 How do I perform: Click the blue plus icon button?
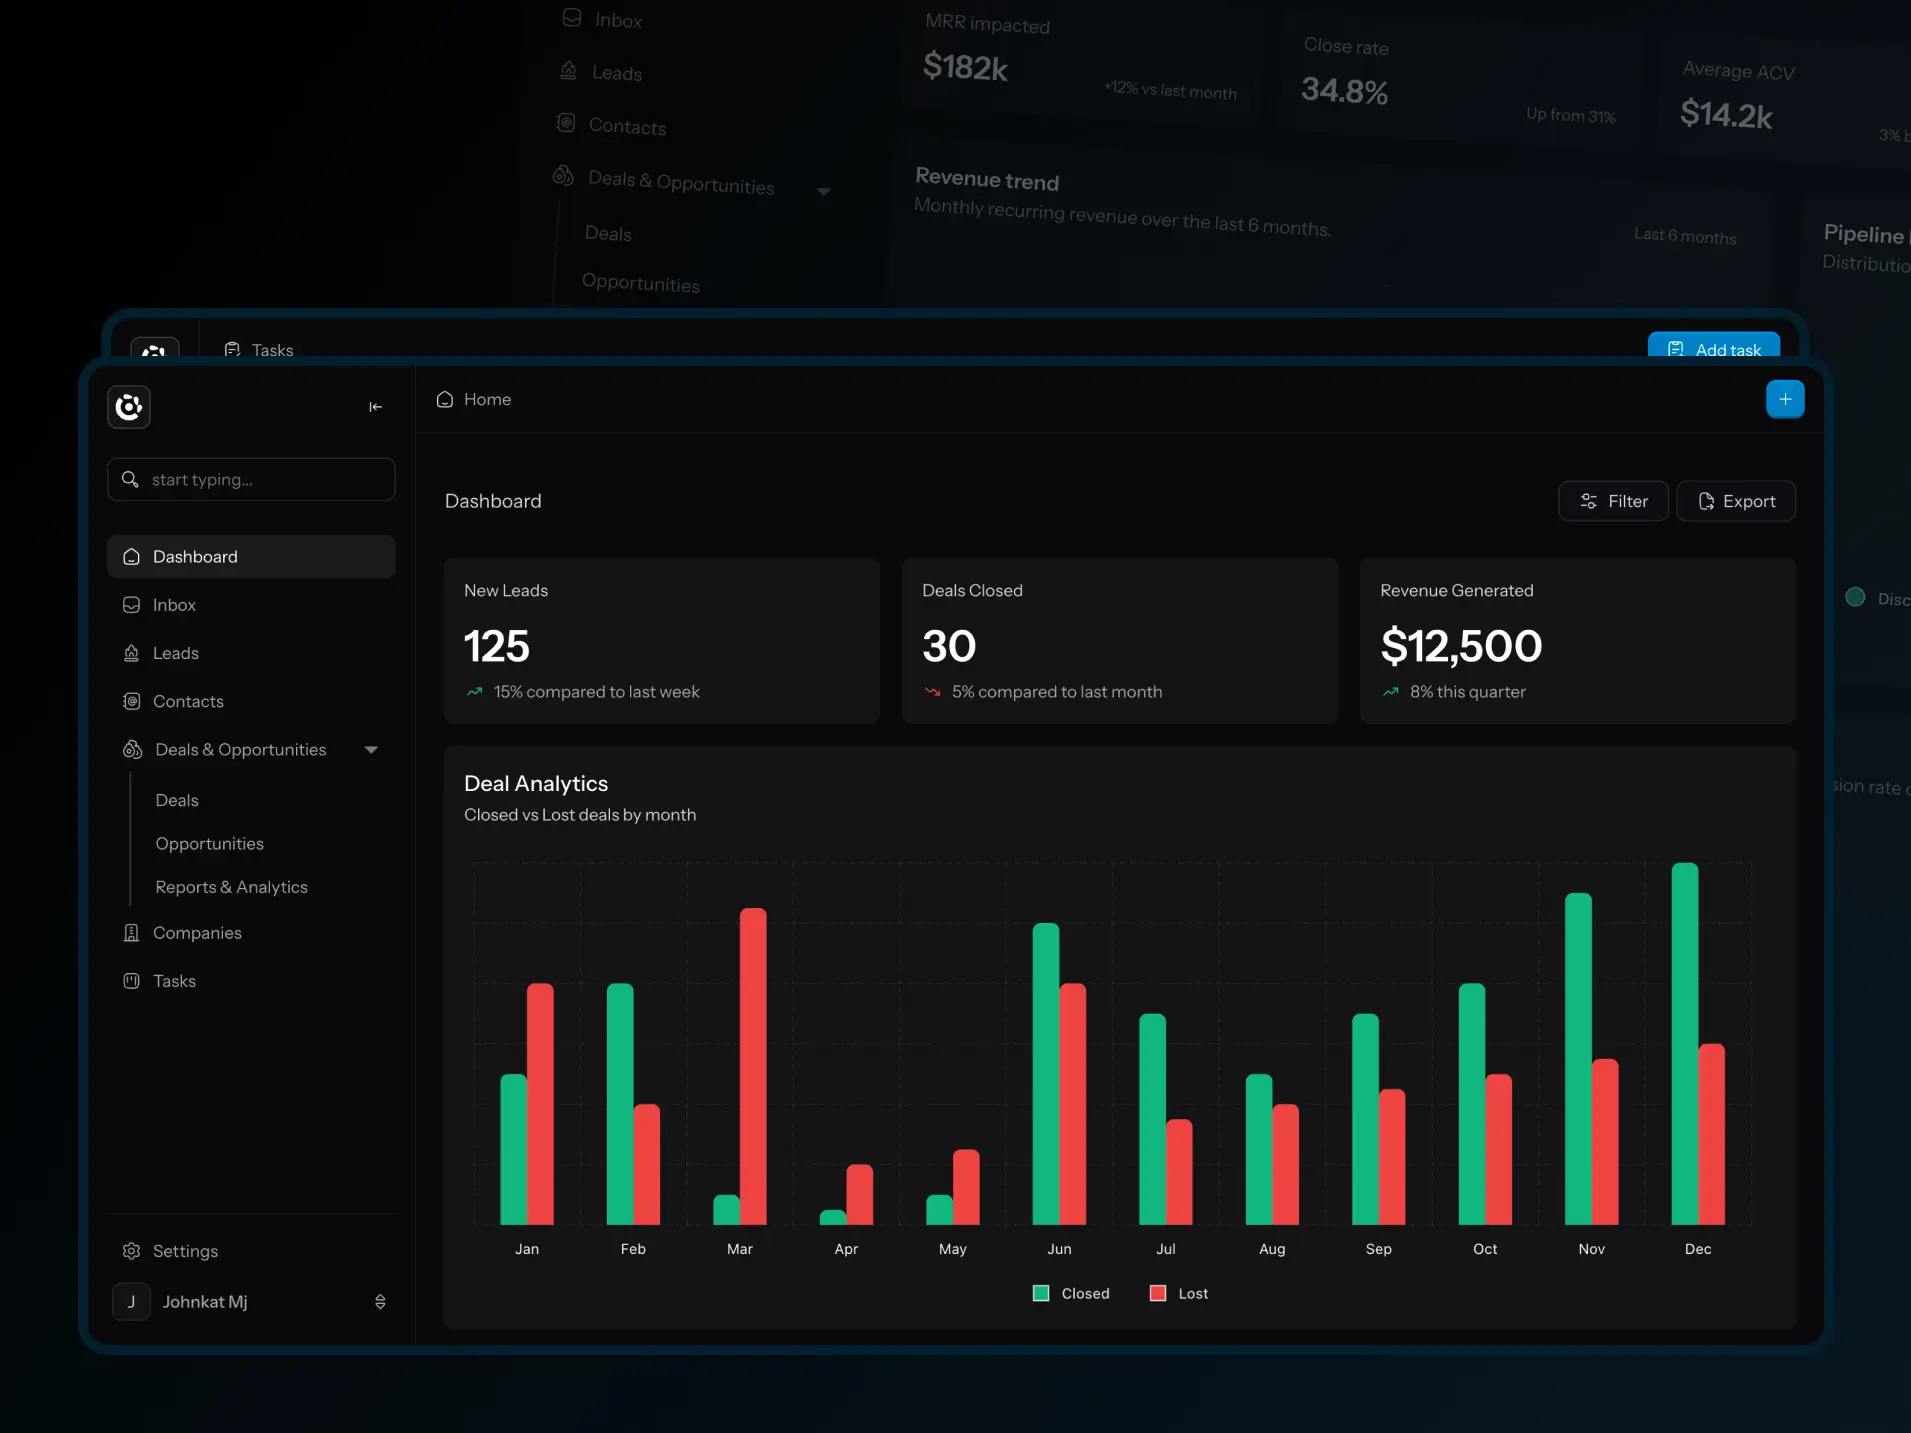[x=1785, y=399]
